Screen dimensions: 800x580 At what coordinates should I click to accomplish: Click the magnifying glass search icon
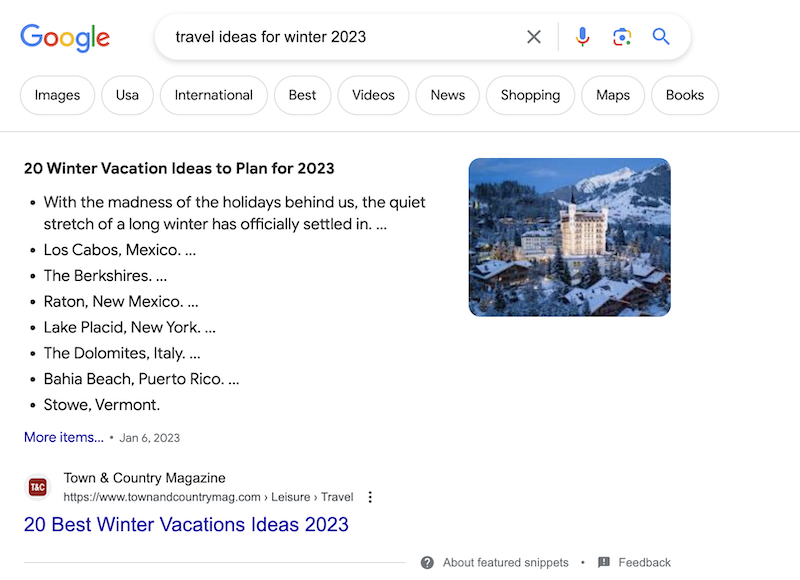(661, 36)
